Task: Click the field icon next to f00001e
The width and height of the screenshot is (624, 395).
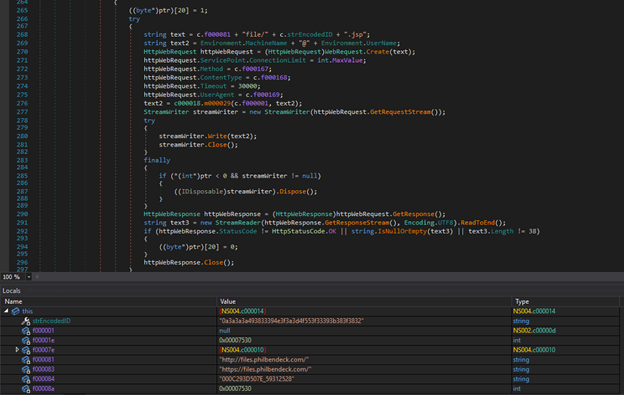Action: pyautogui.click(x=26, y=341)
